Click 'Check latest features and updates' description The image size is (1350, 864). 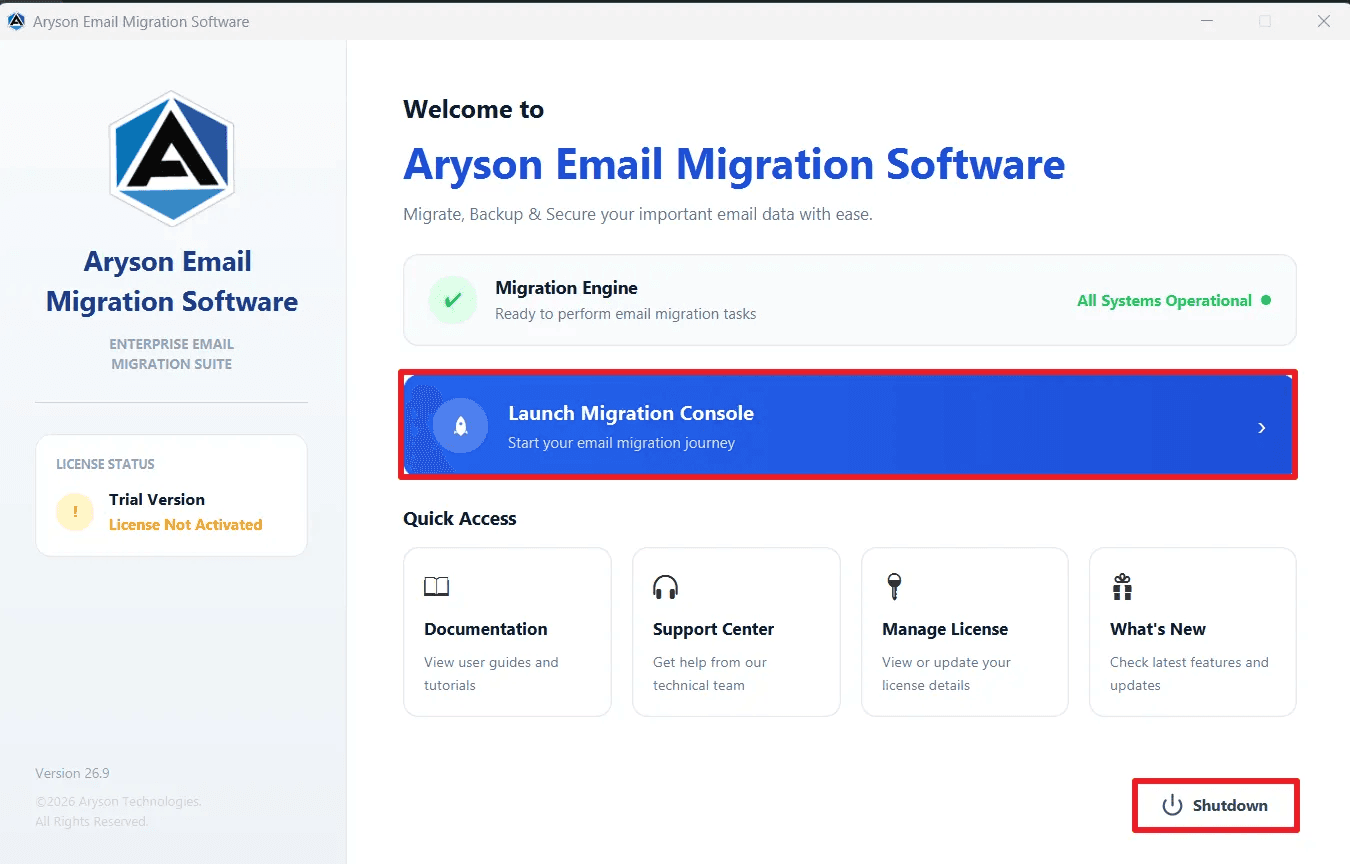(1189, 674)
